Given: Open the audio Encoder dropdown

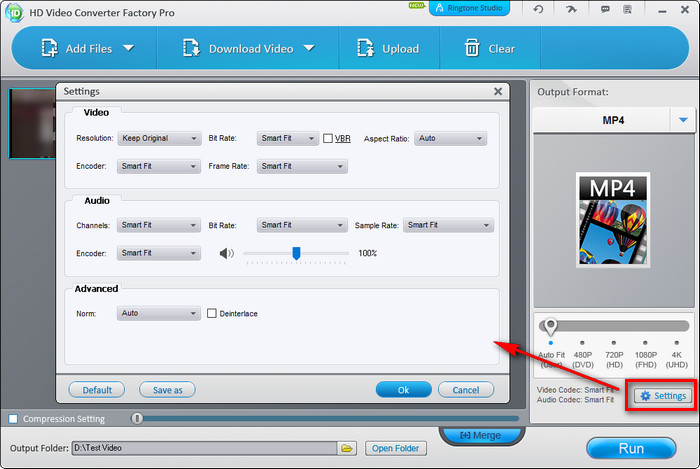Looking at the screenshot, I should pos(159,253).
